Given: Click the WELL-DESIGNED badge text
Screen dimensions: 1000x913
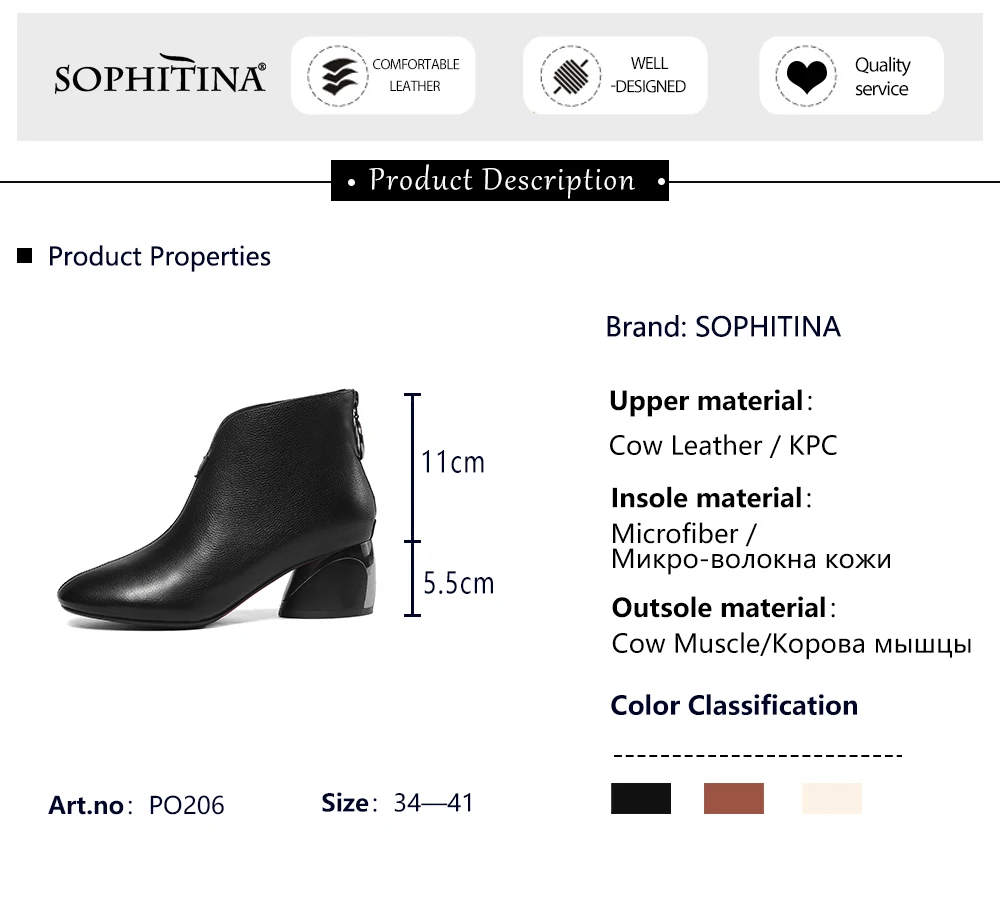Looking at the screenshot, I should [x=649, y=75].
